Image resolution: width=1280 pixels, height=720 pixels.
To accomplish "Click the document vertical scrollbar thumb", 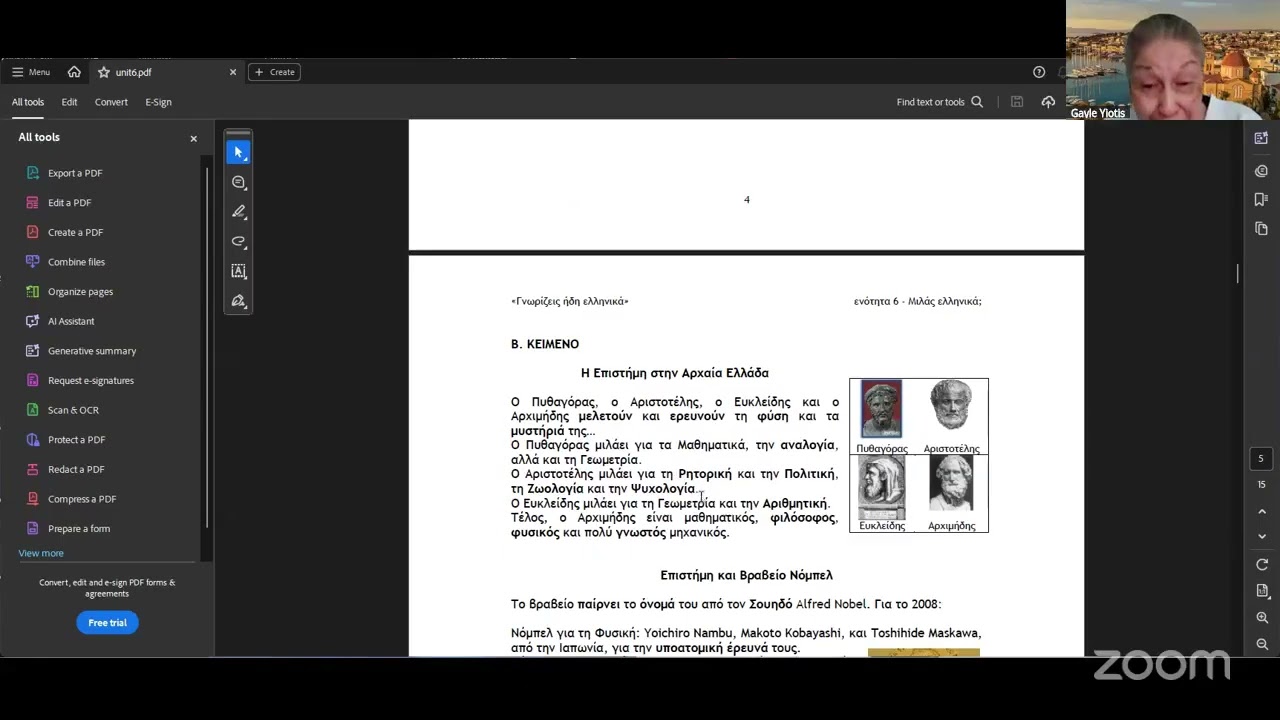I will [1238, 273].
